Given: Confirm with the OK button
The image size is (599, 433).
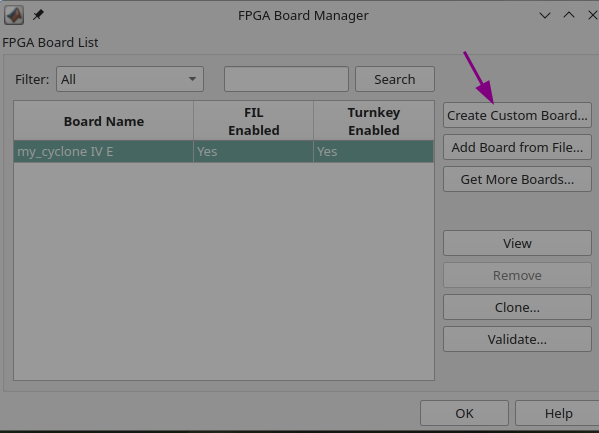Looking at the screenshot, I should point(464,413).
